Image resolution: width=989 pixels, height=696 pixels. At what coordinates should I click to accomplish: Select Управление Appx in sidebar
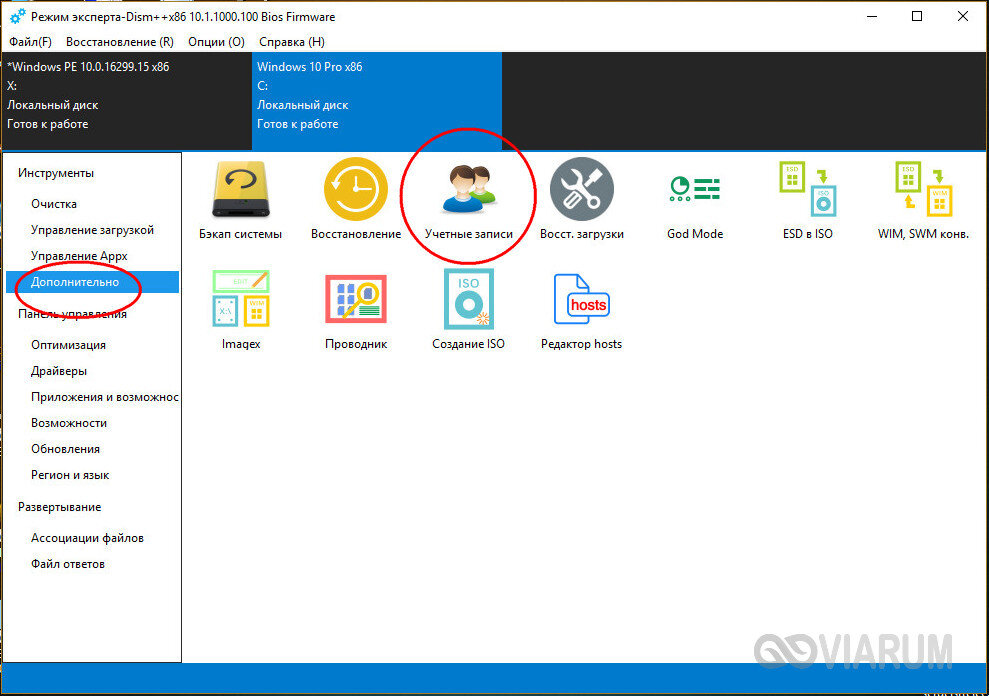point(79,256)
